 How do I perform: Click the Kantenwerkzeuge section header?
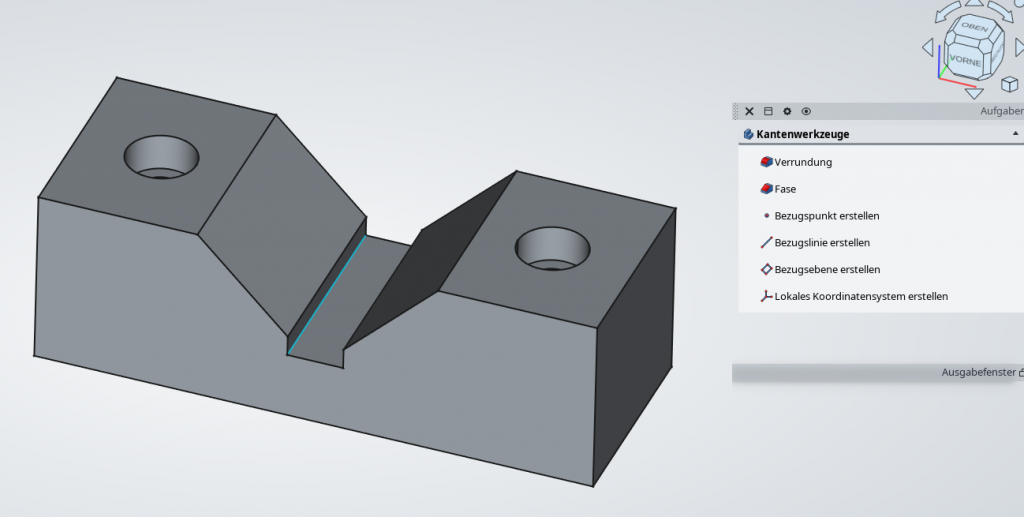pos(803,134)
